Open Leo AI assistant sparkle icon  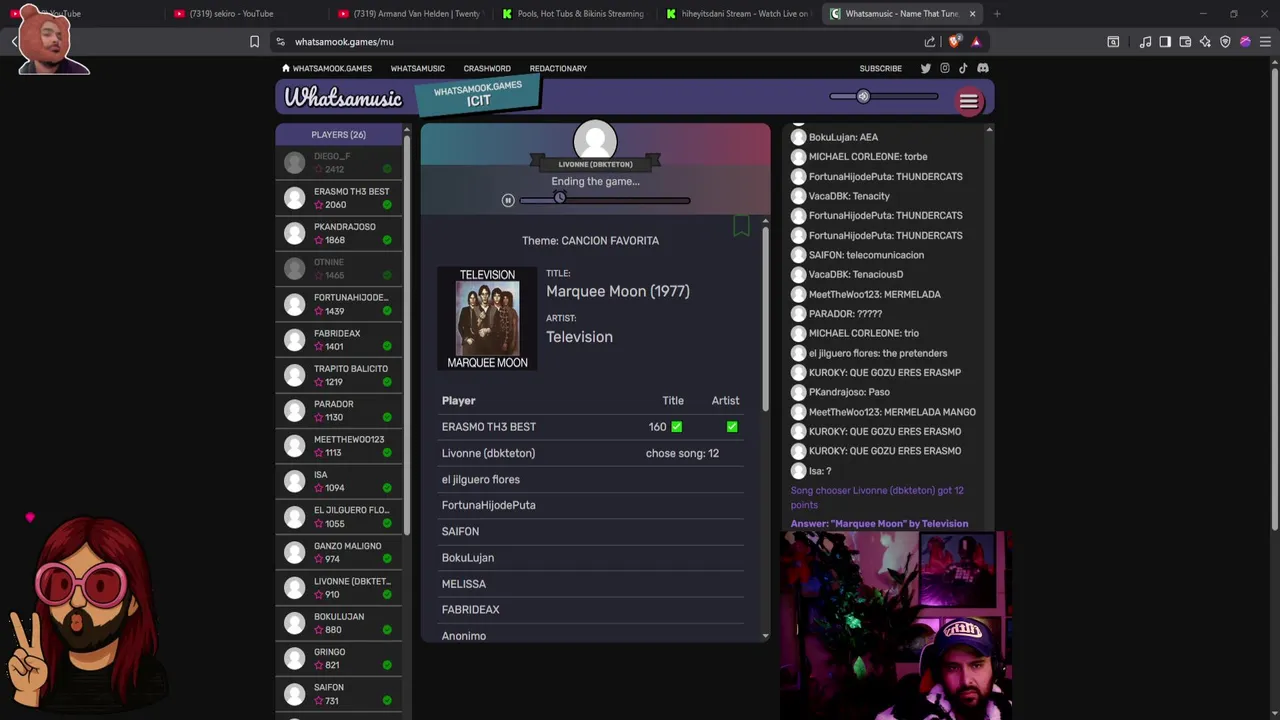1205,42
